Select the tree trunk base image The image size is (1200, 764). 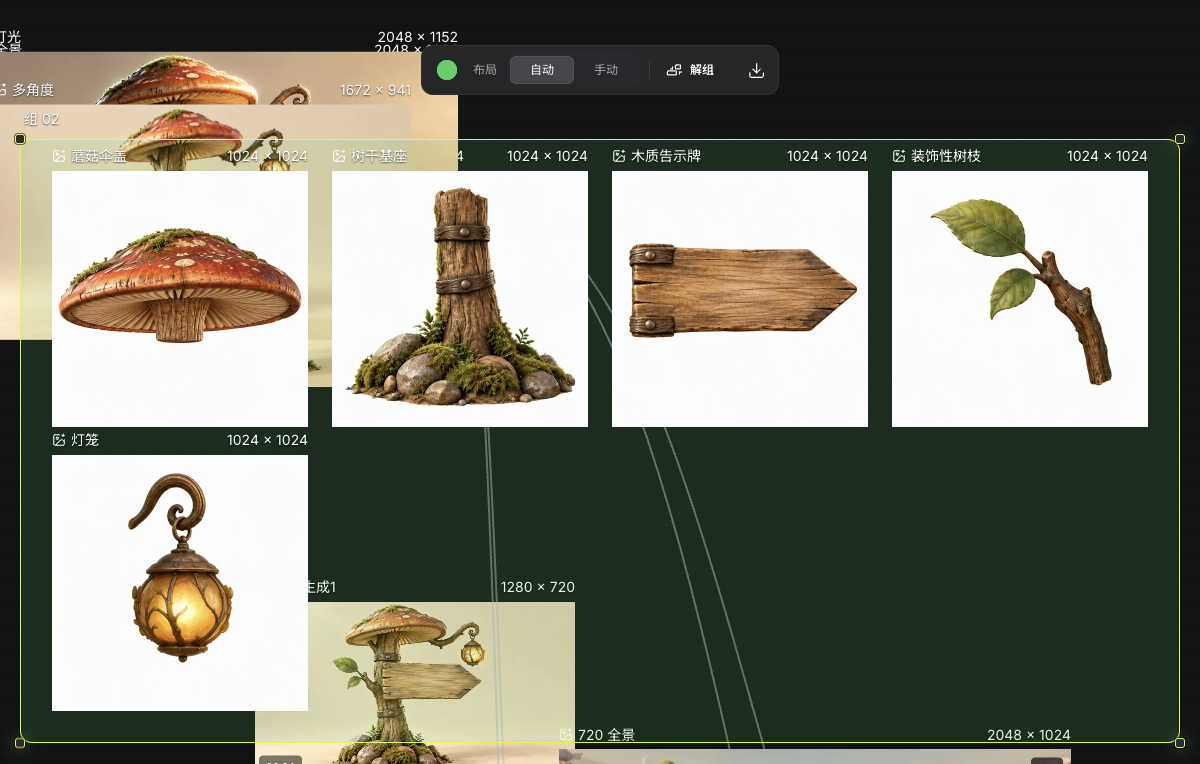click(x=460, y=299)
